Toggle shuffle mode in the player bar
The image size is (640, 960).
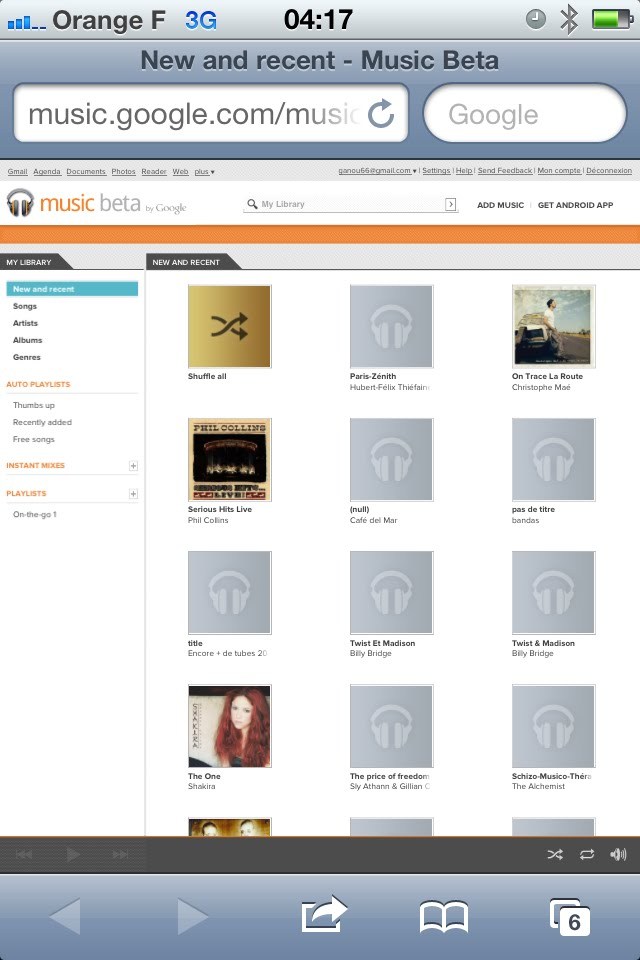tap(555, 854)
